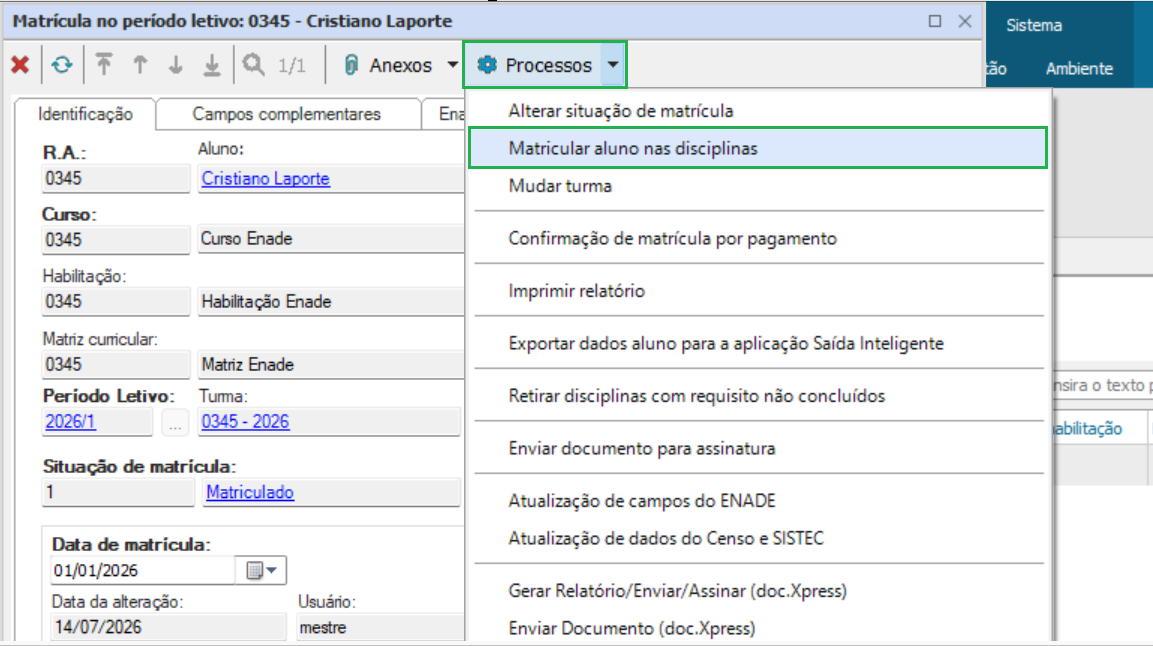Screen dimensions: 1153x646
Task: Switch to Identificação tab
Action: tap(85, 114)
